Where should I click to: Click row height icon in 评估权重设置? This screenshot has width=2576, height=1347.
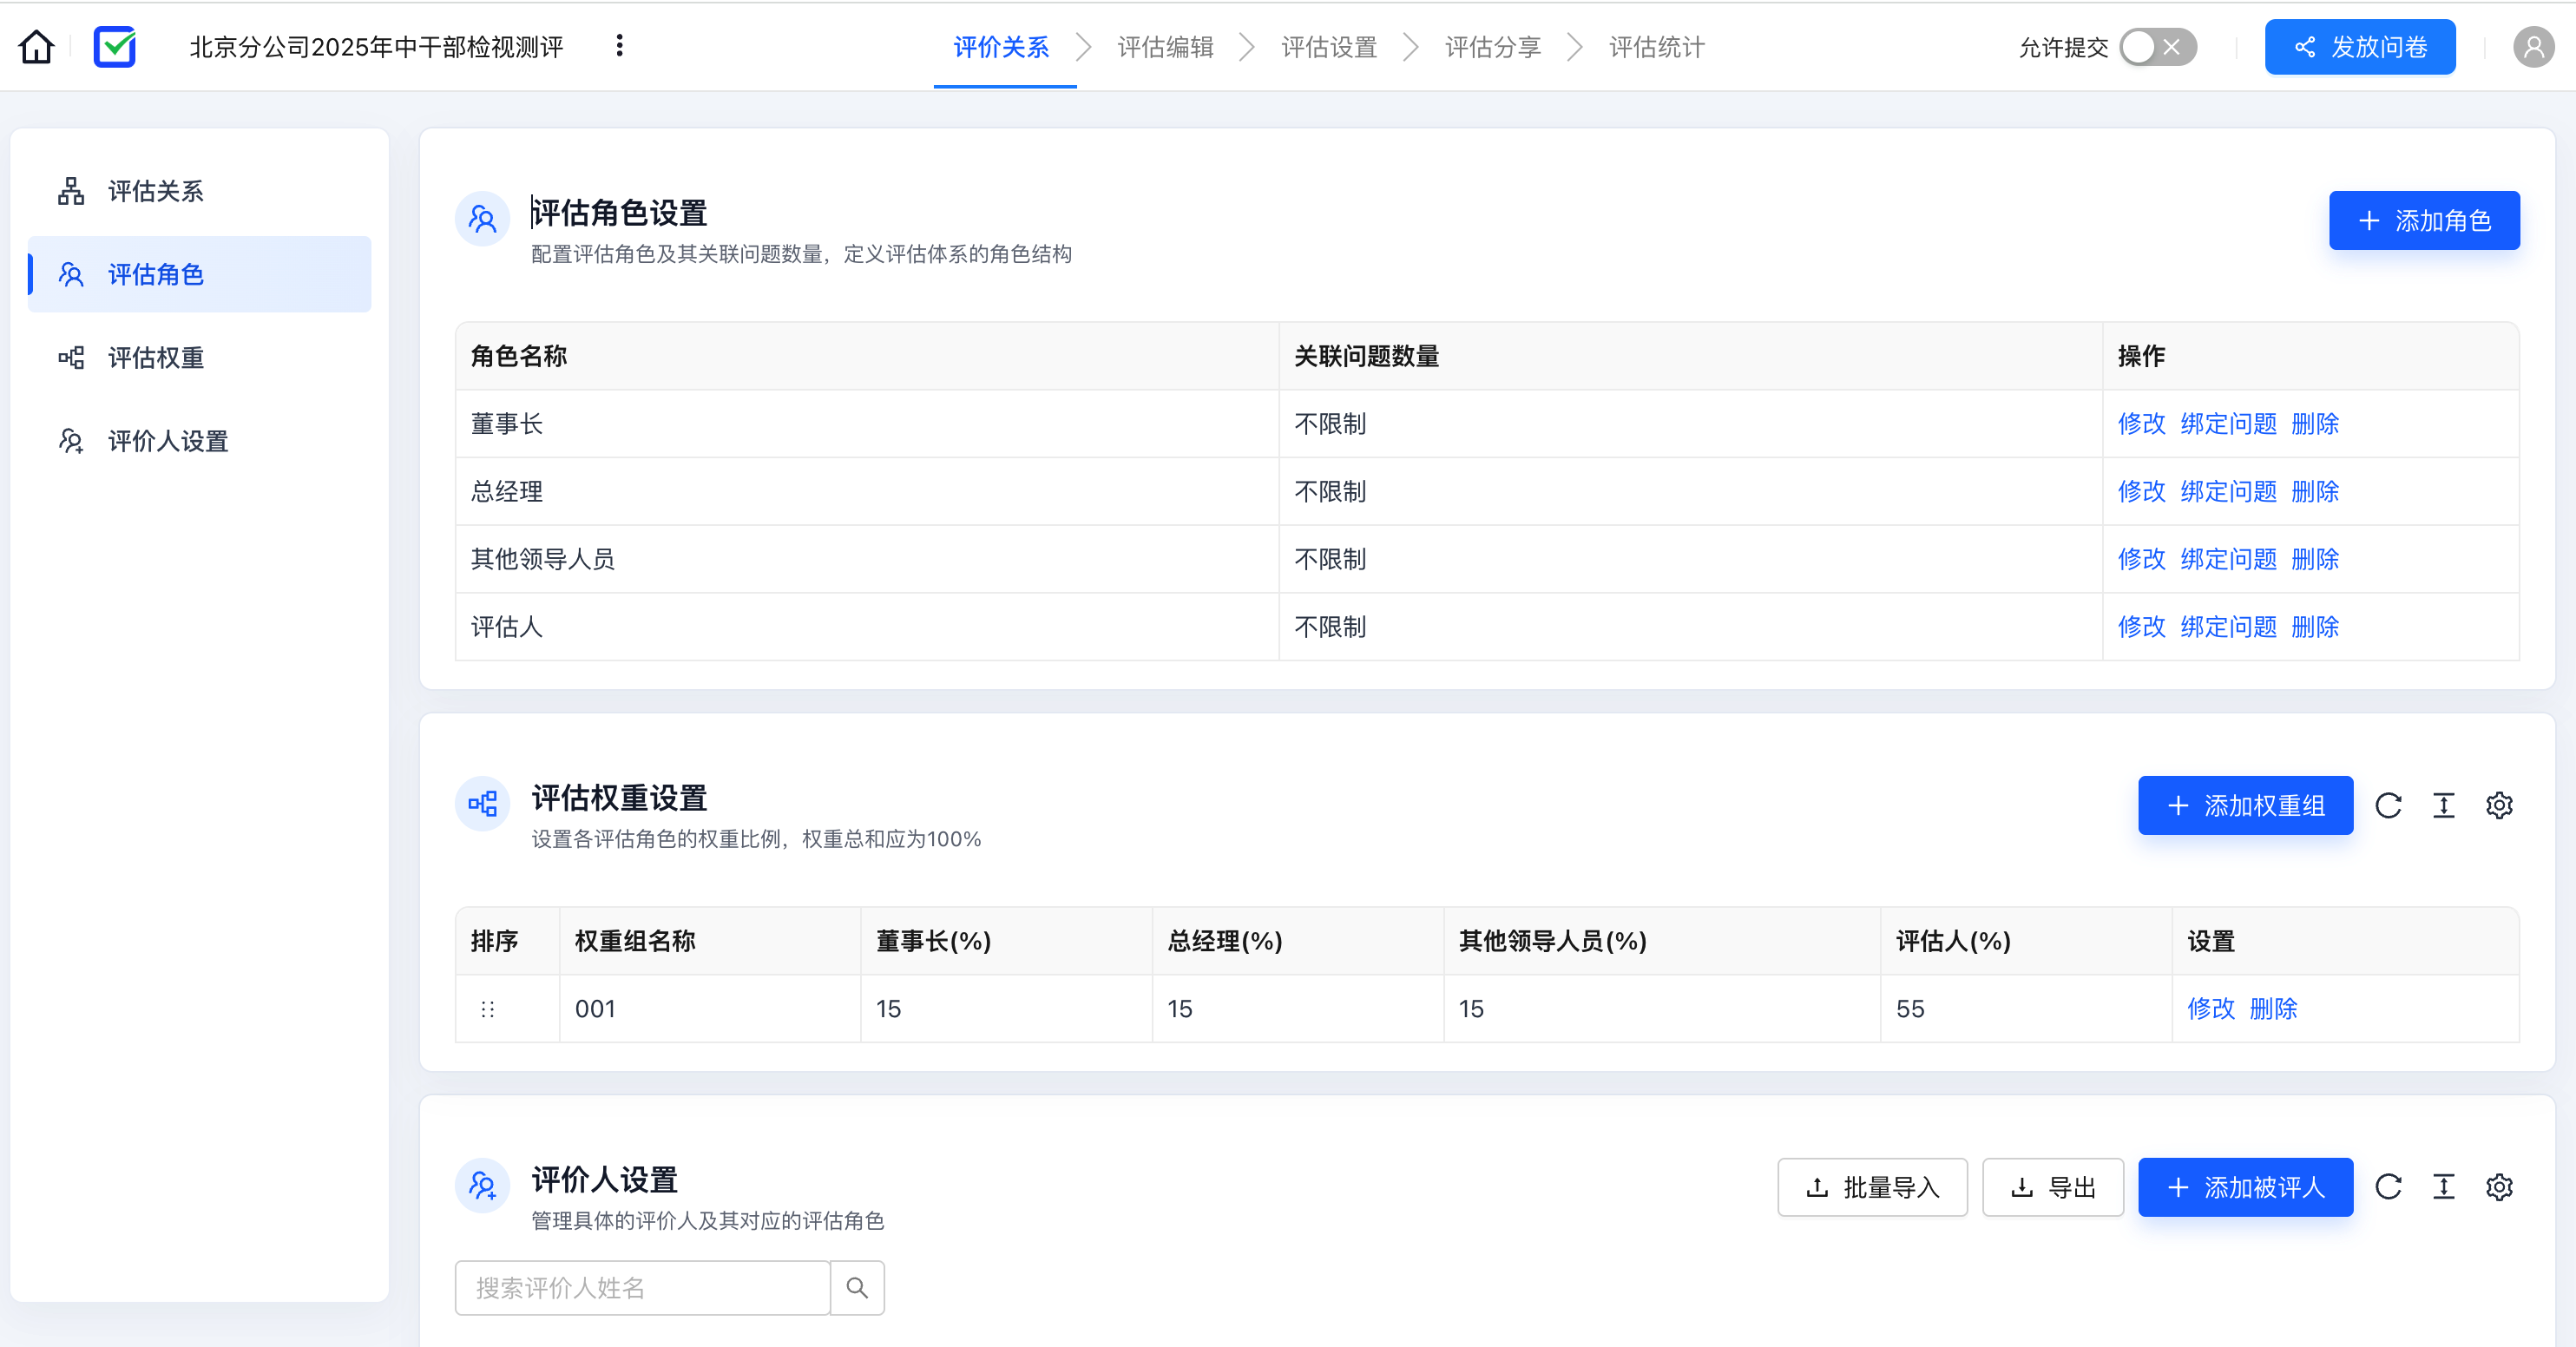point(2443,805)
